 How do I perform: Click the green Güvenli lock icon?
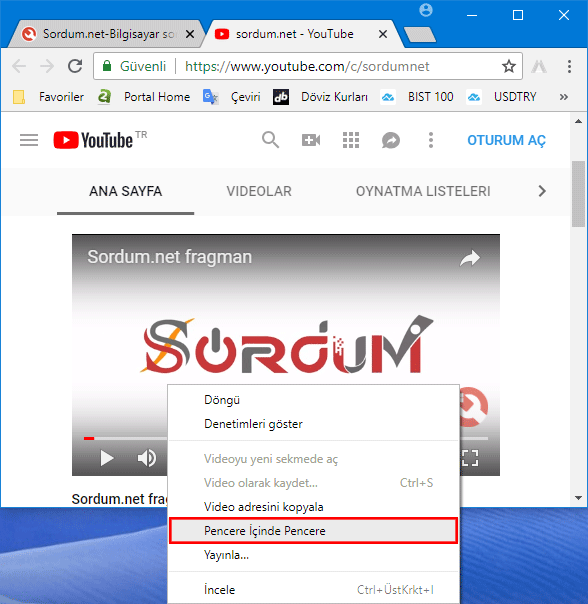[107, 66]
